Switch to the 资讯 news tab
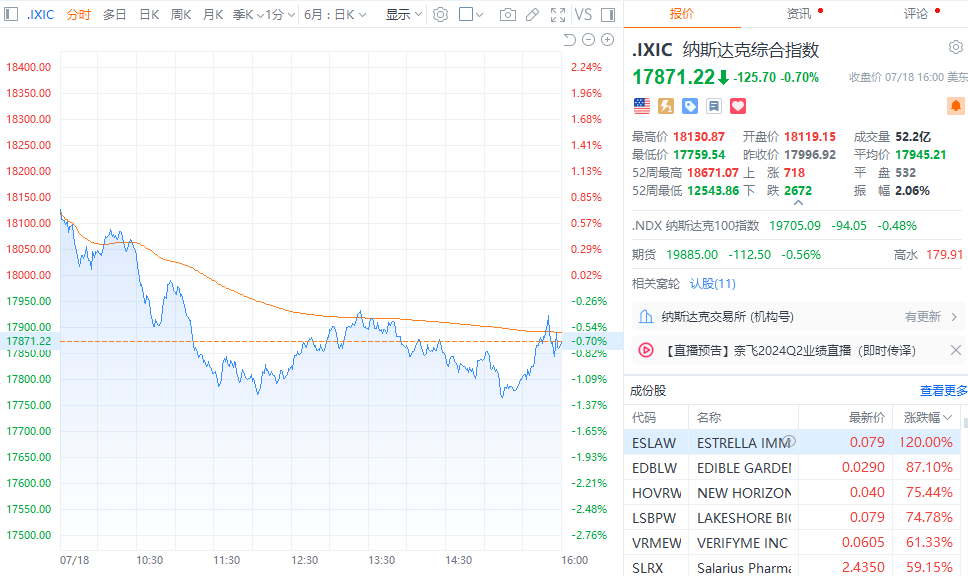Viewport: 968px width, 576px height. pos(799,14)
